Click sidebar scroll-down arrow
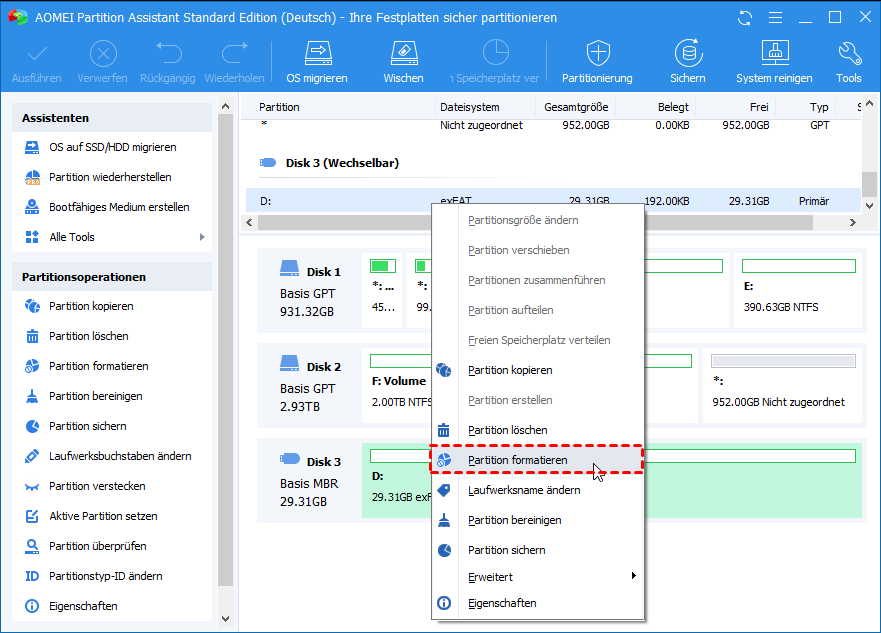This screenshot has width=881, height=633. point(225,618)
